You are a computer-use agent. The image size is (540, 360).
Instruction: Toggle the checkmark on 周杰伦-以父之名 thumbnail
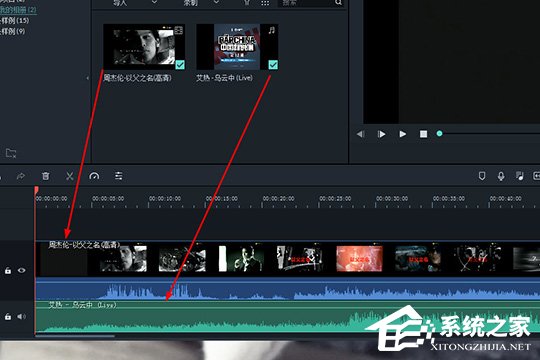click(180, 65)
